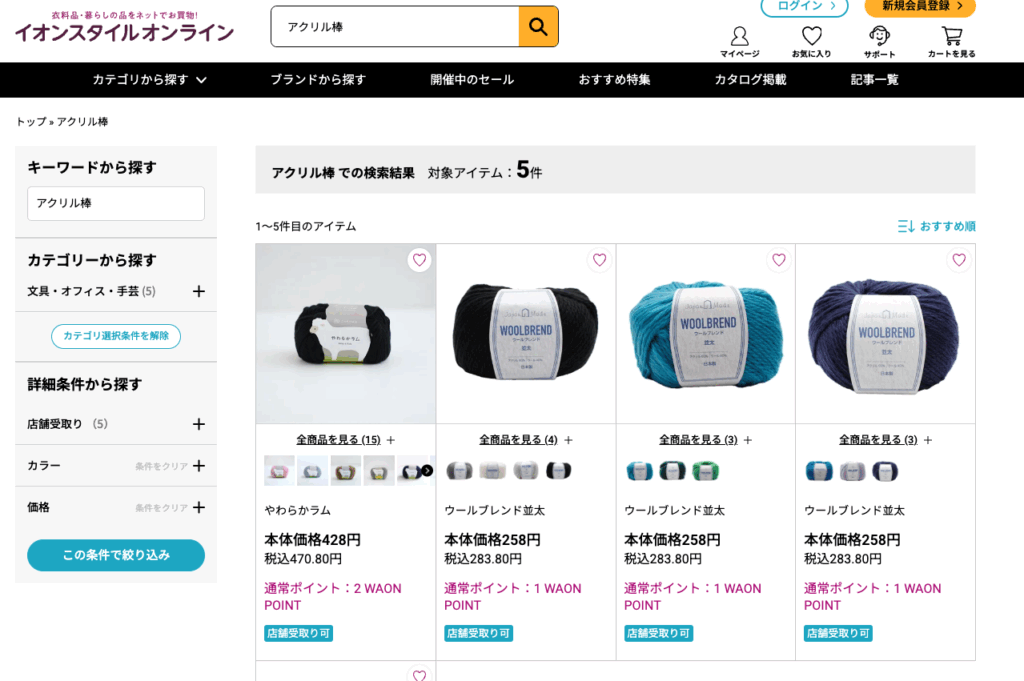This screenshot has width=1024, height=681.
Task: Expand 全商品を見る (3) for the navy yarn
Action: coord(886,440)
